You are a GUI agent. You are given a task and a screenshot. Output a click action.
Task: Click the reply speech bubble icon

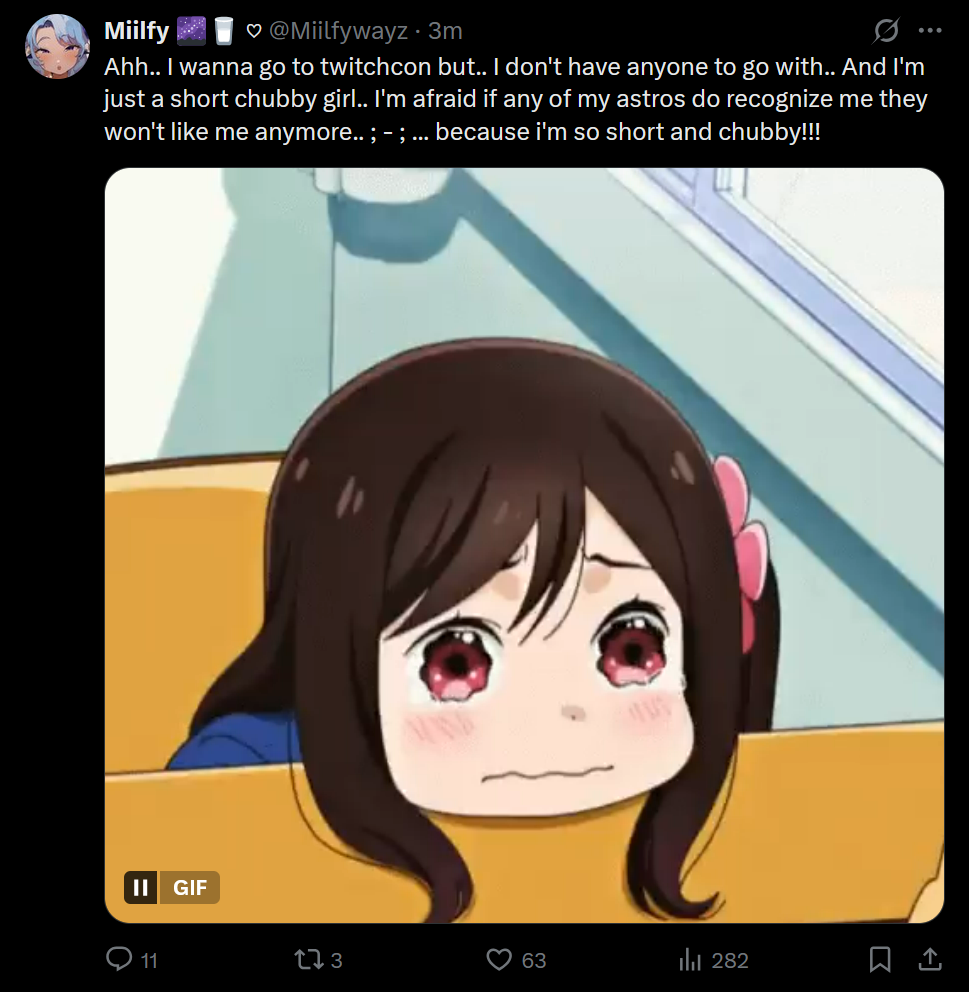(119, 959)
